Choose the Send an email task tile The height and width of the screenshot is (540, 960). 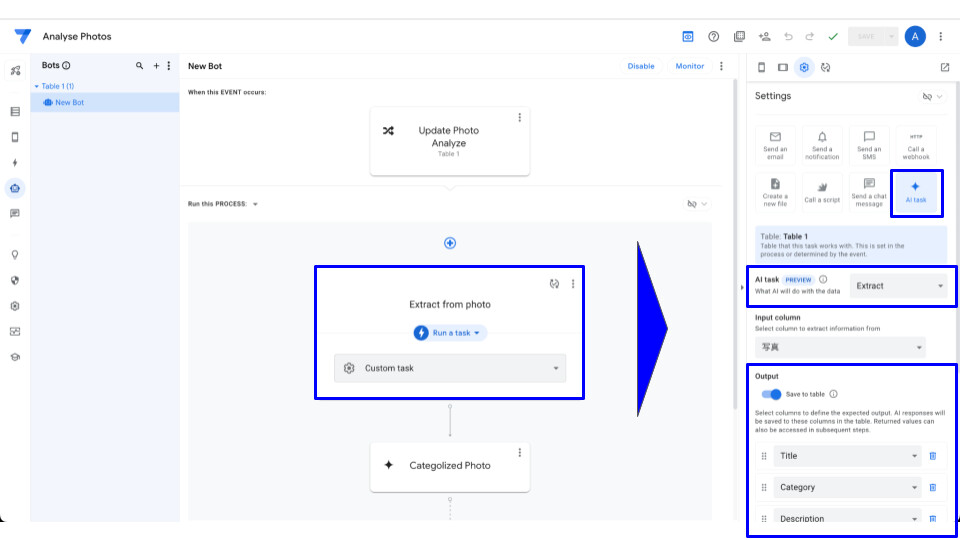point(775,144)
